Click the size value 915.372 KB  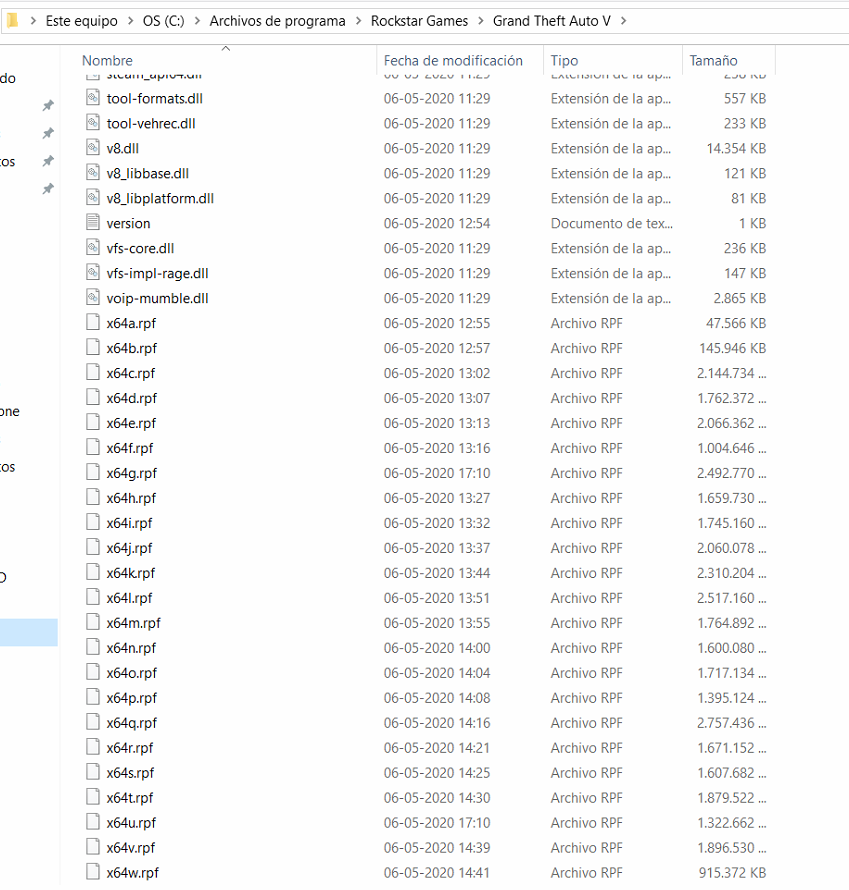(733, 873)
